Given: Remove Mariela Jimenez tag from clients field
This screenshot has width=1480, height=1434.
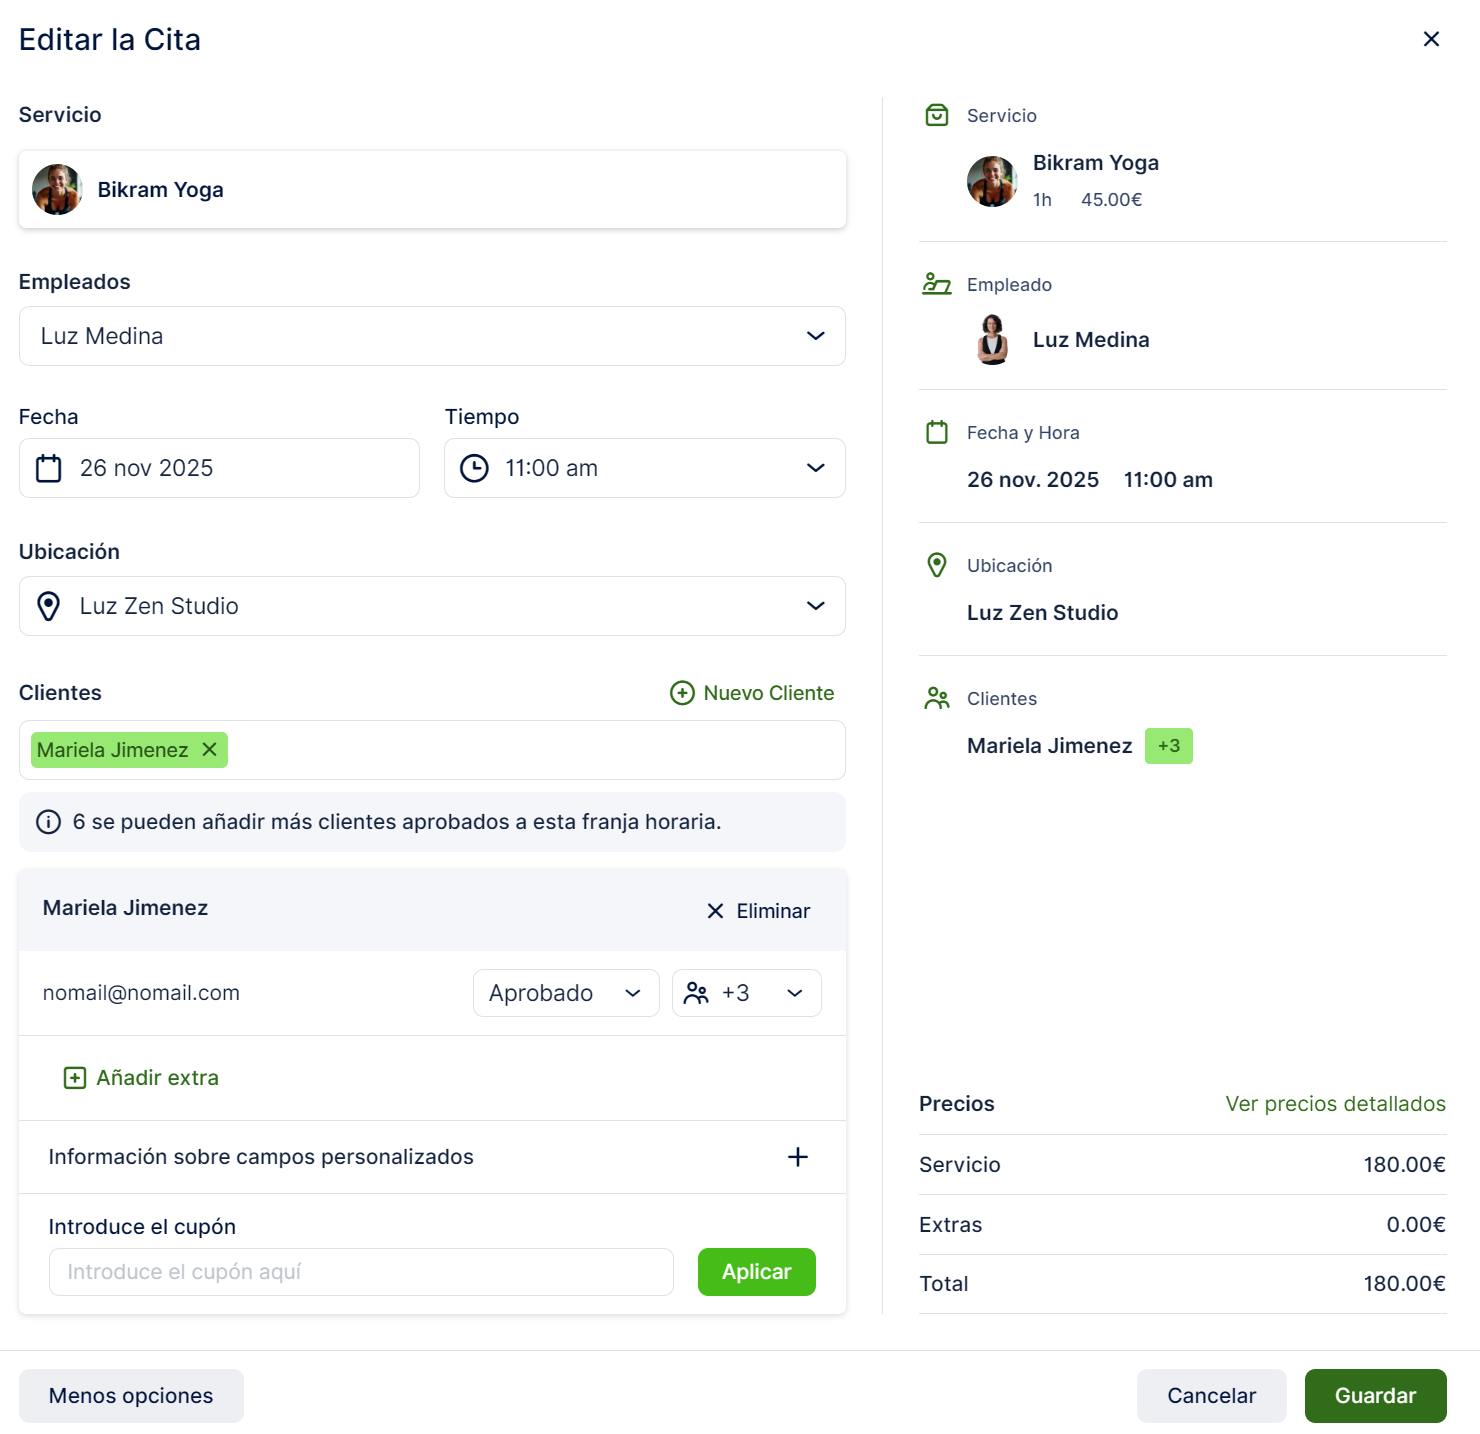Looking at the screenshot, I should pyautogui.click(x=210, y=749).
